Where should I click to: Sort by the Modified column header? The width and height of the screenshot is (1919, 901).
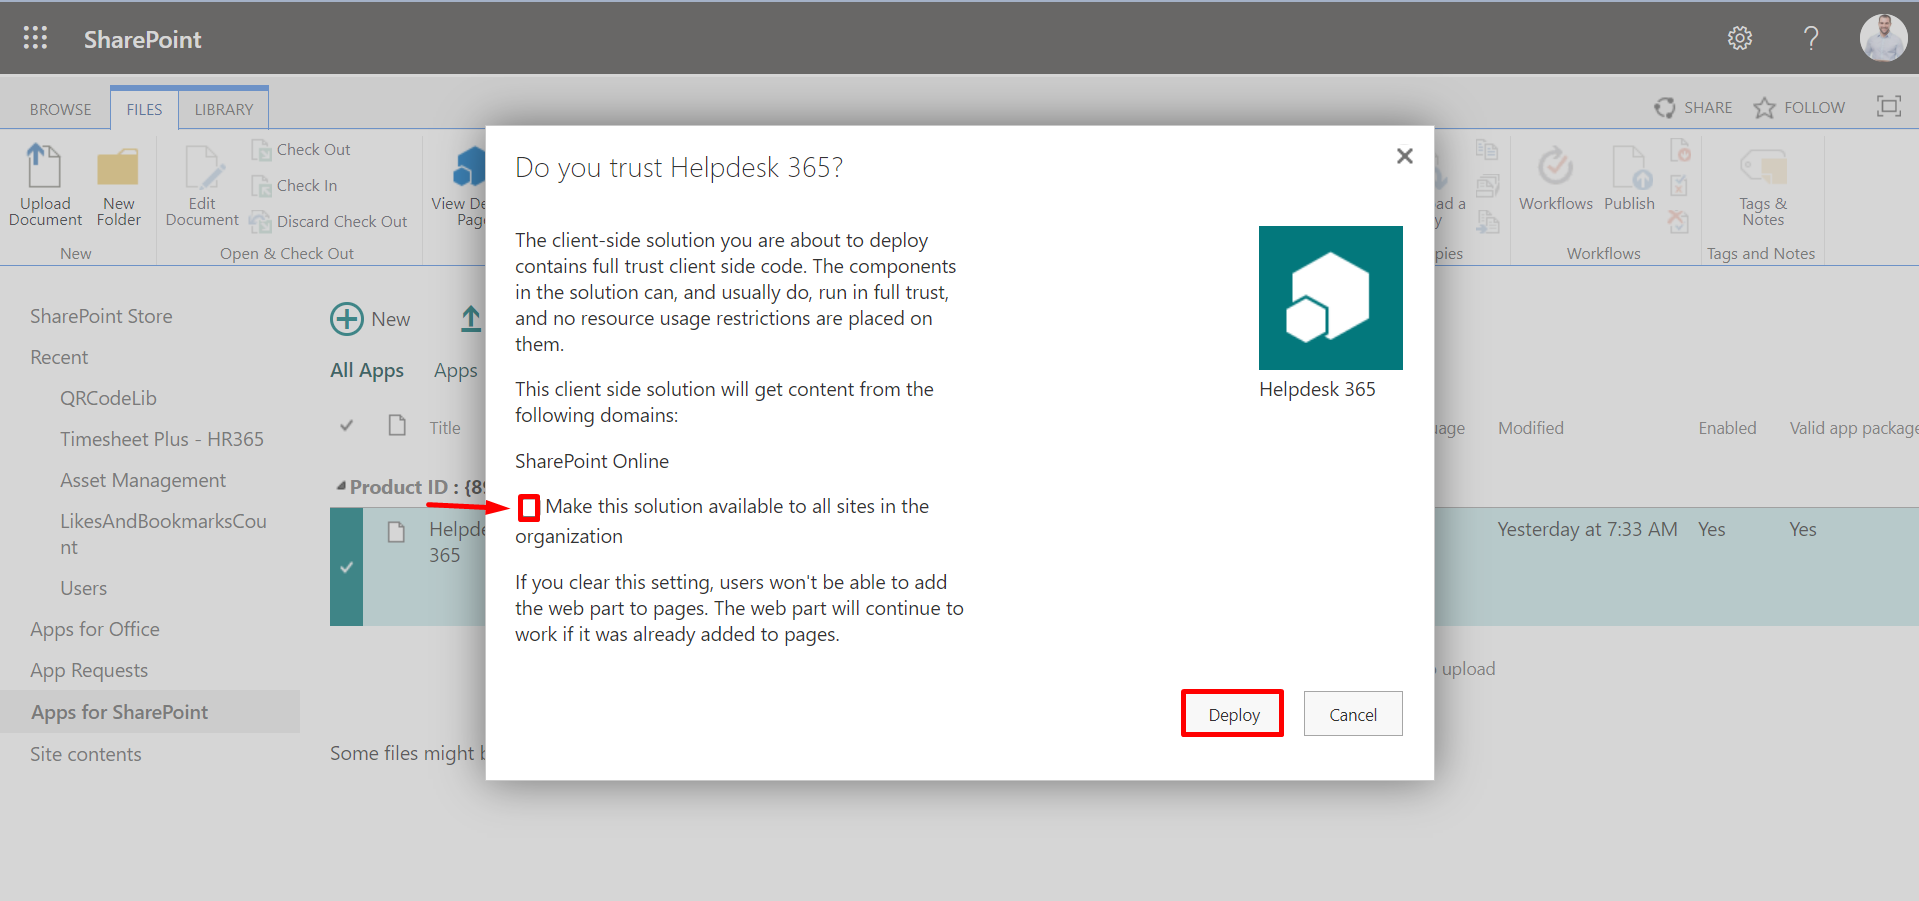[x=1530, y=428]
